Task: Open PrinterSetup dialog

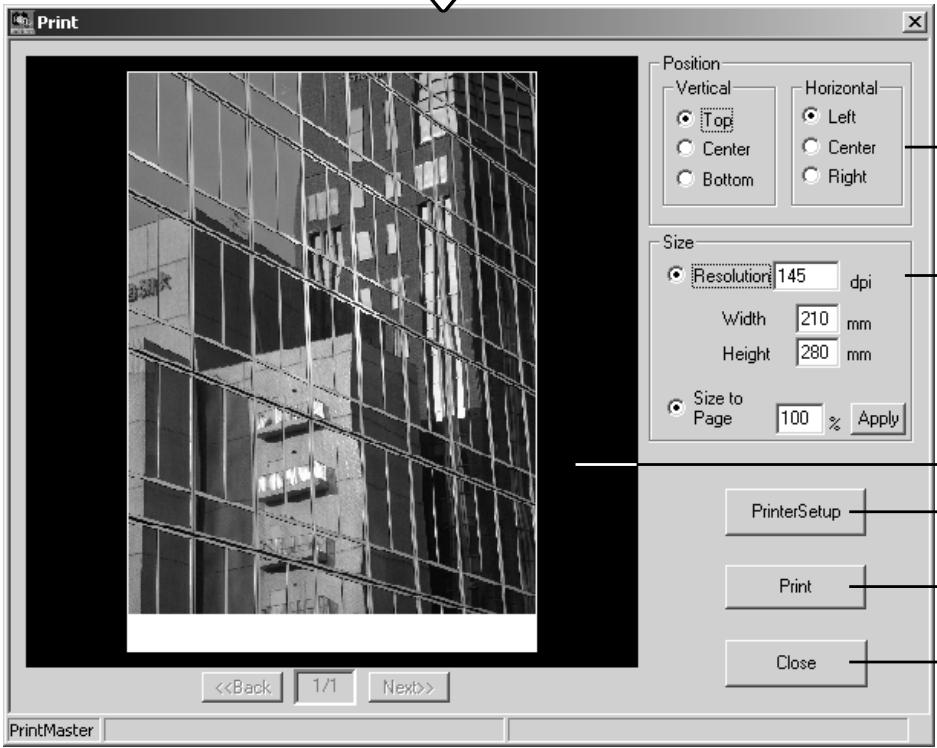Action: 795,512
